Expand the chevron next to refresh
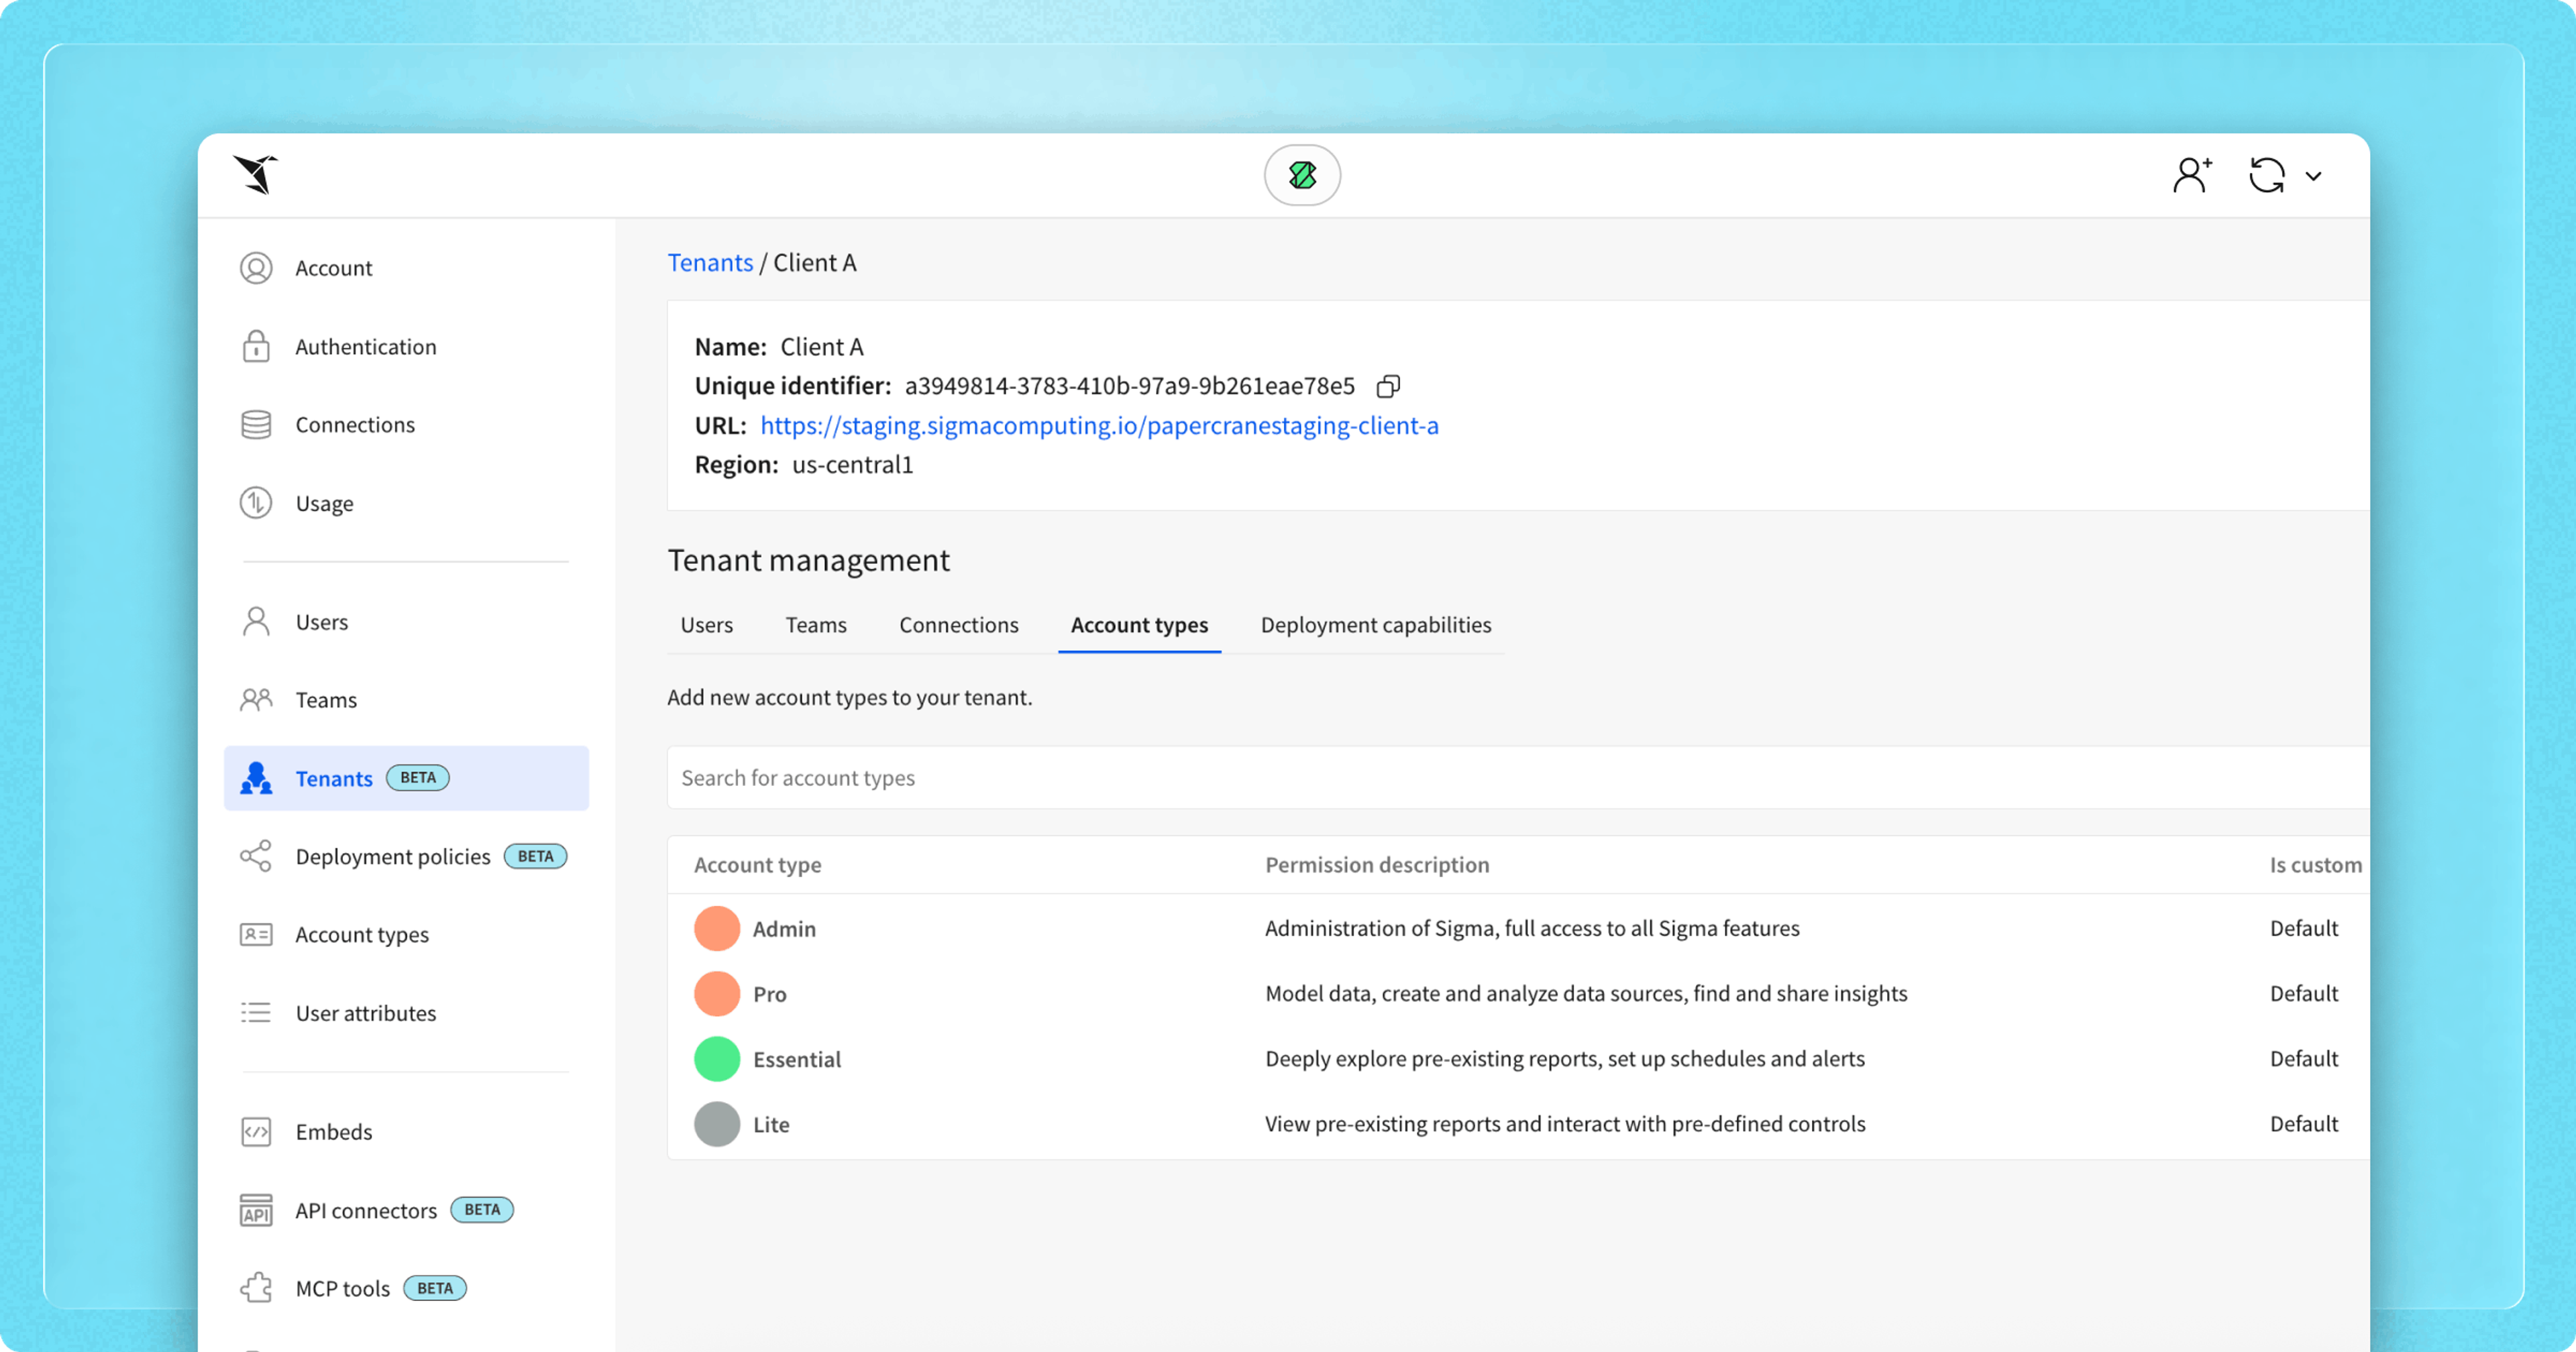Image resolution: width=2576 pixels, height=1352 pixels. tap(2313, 176)
